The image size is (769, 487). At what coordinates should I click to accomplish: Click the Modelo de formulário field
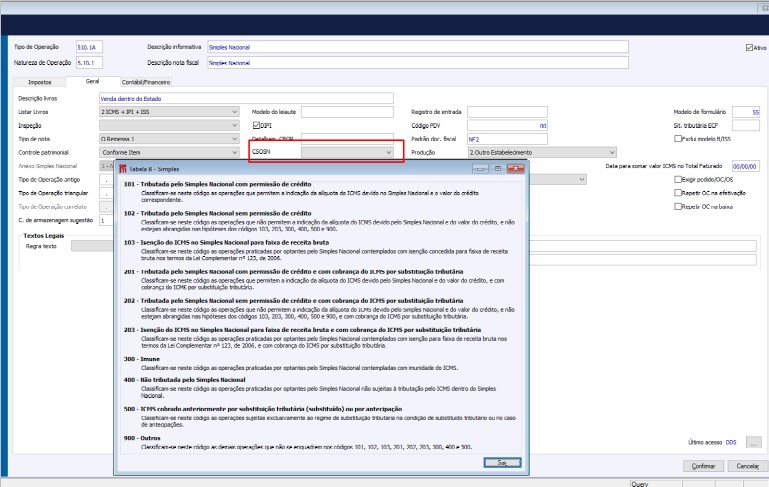tap(746, 112)
